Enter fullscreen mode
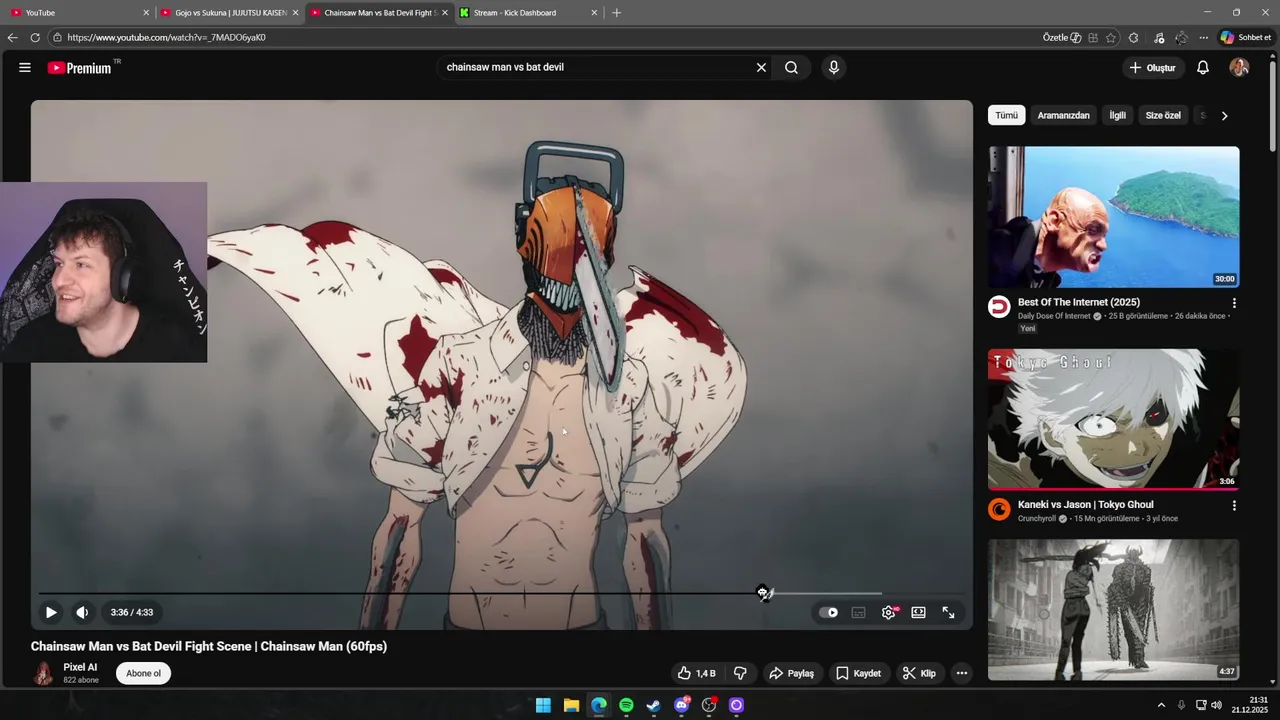The height and width of the screenshot is (720, 1280). pyautogui.click(x=948, y=612)
